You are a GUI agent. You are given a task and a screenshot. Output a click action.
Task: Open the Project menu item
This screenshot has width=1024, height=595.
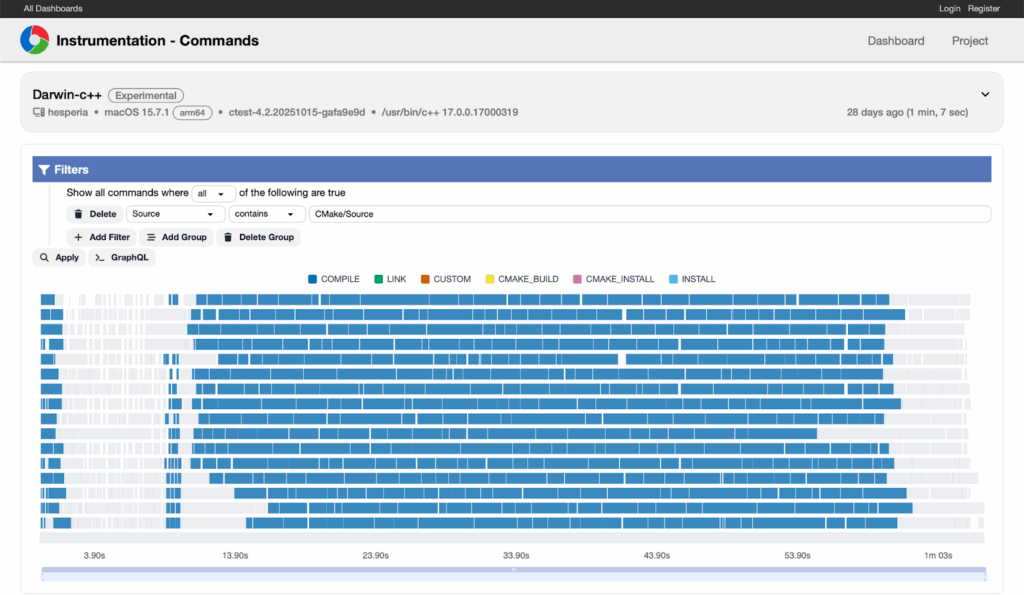[970, 41]
